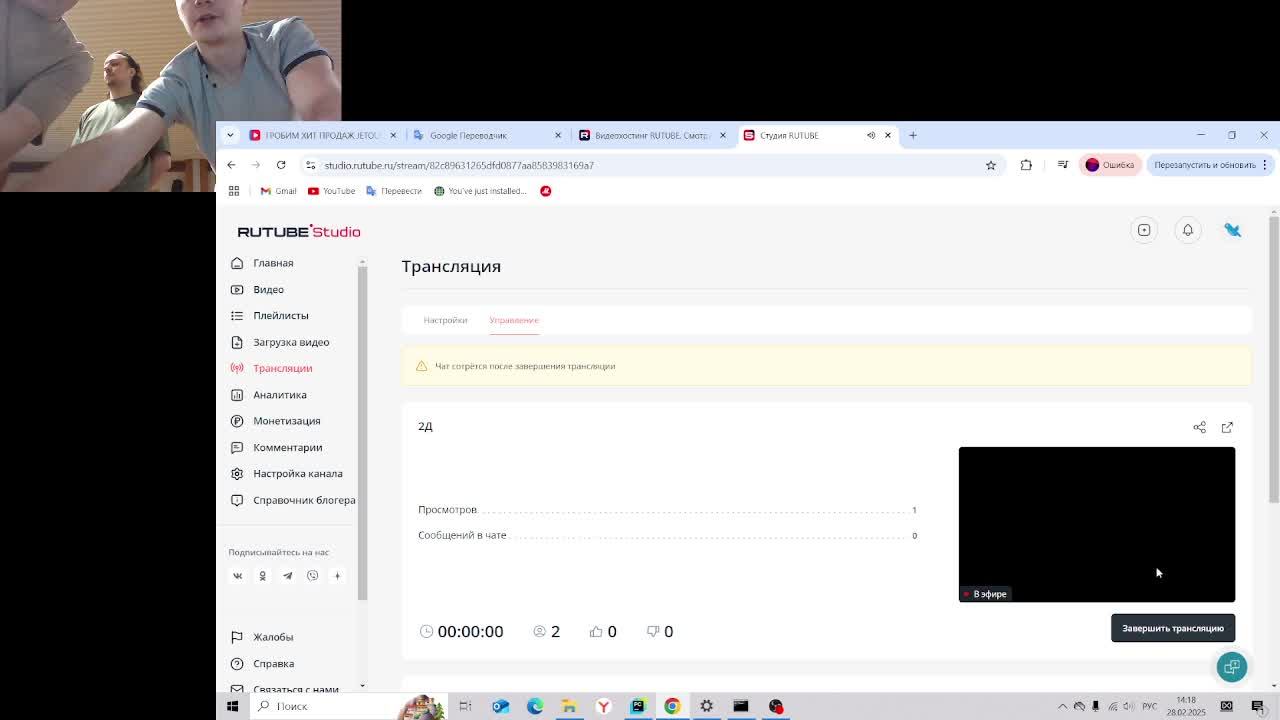1280x720 pixels.
Task: Open the browser extensions puzzle icon
Action: pos(1026,165)
